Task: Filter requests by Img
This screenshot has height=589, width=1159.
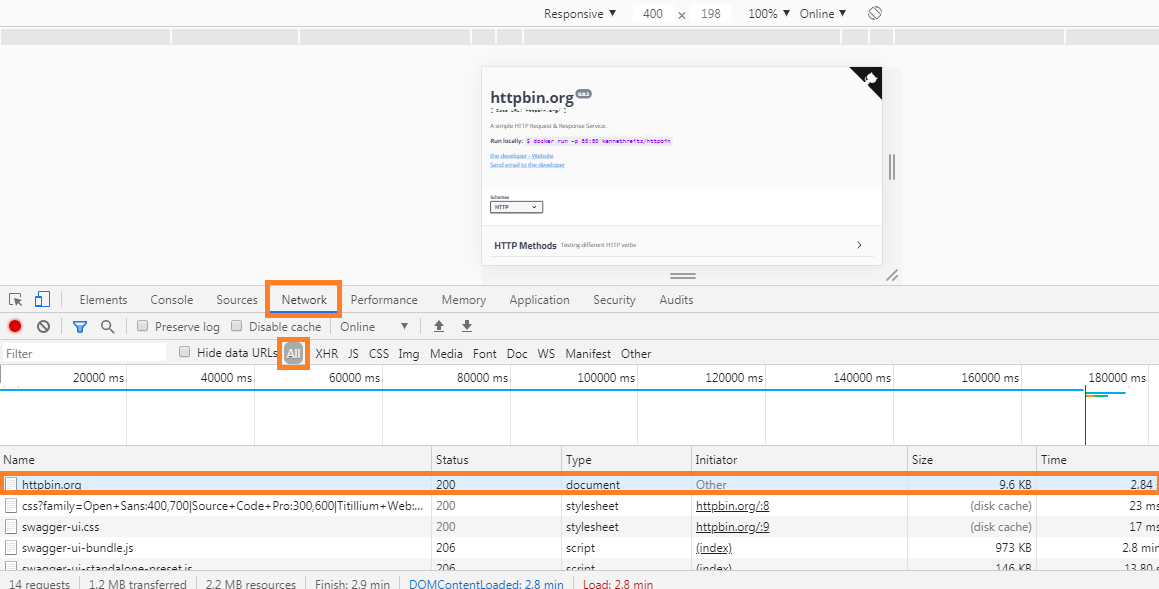Action: click(409, 353)
